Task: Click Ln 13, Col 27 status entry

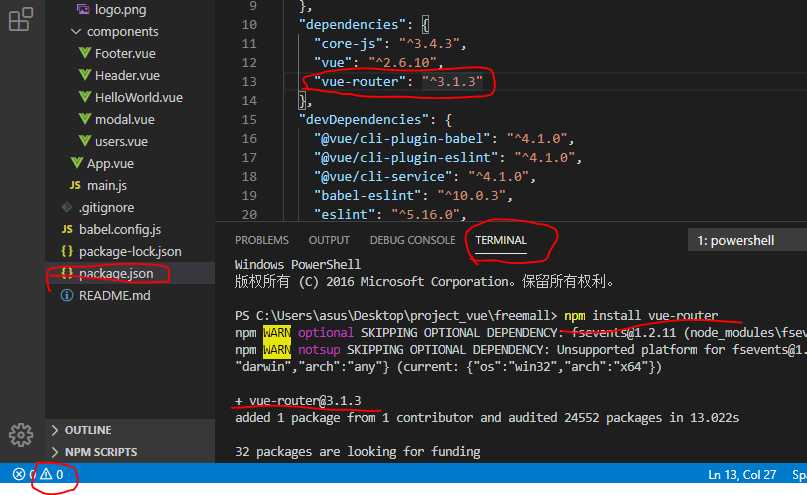Action: tap(742, 474)
